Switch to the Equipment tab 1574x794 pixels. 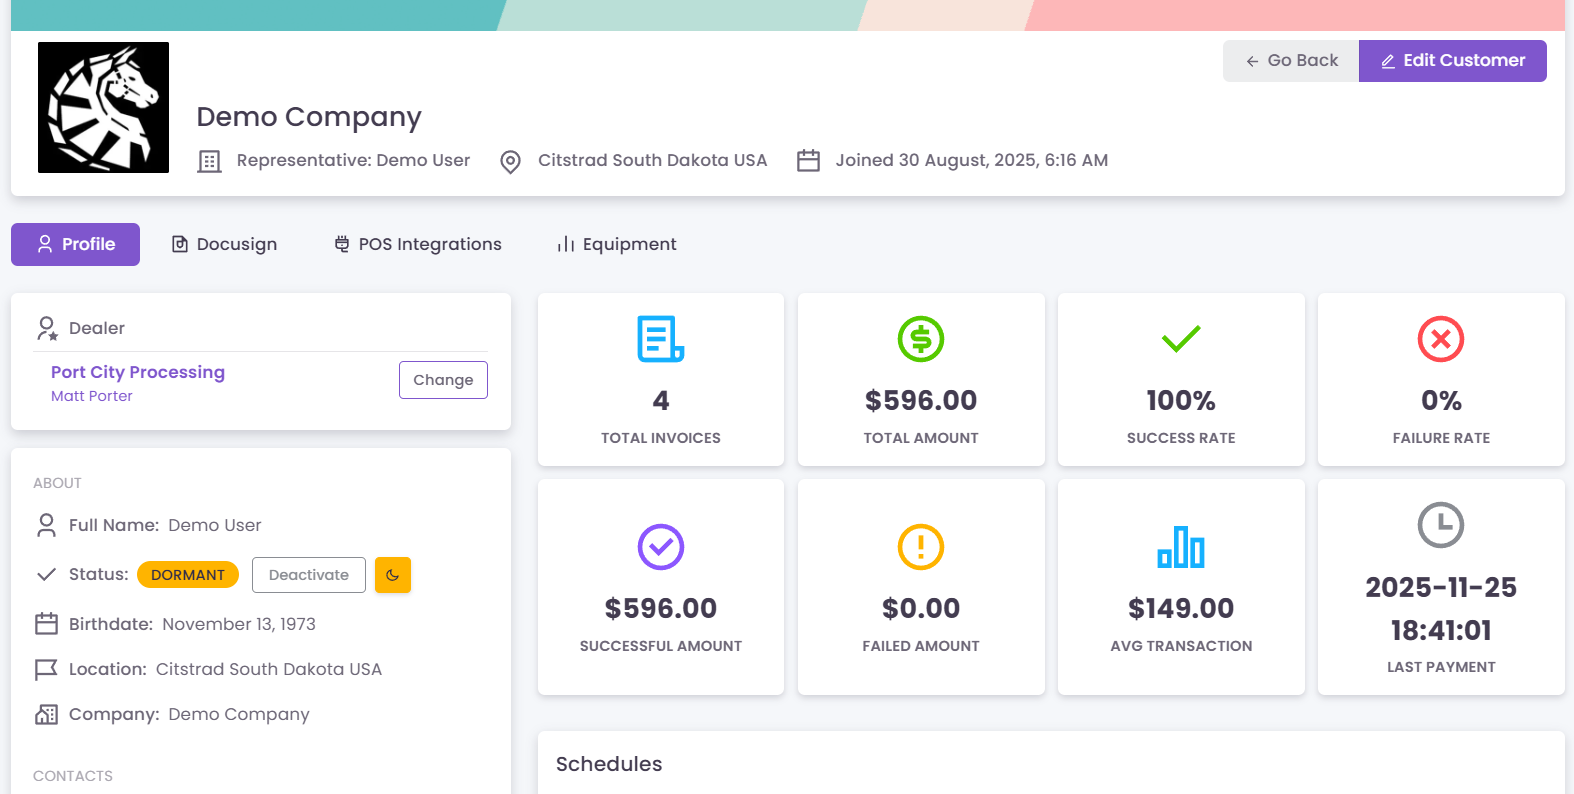[x=616, y=244]
